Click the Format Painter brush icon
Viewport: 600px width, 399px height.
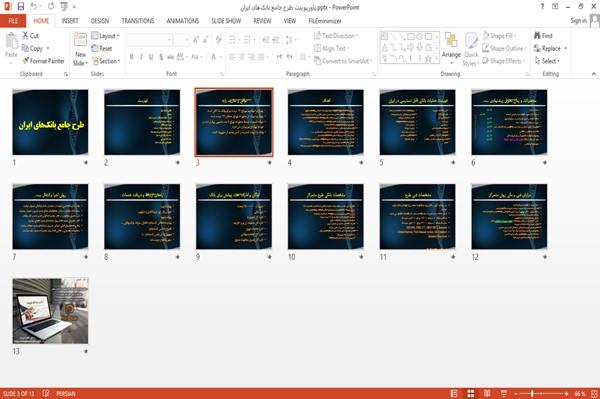26,61
